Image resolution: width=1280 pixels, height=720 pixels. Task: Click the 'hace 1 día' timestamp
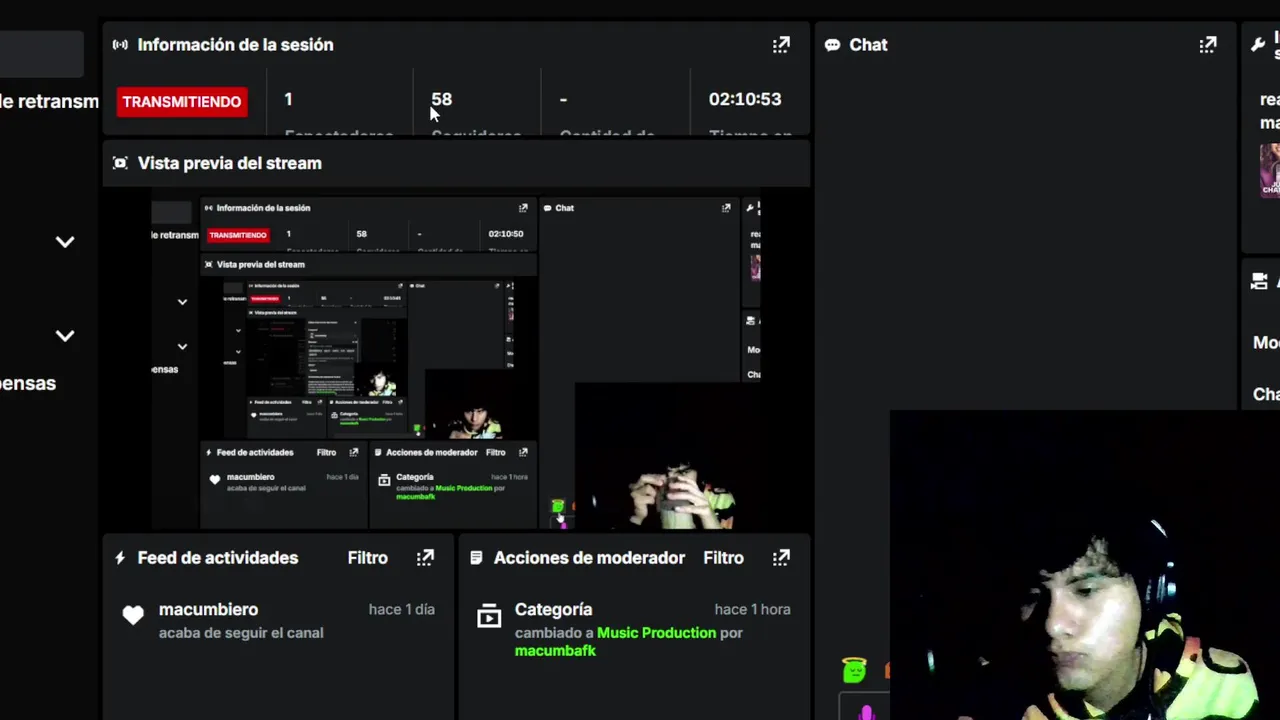click(x=401, y=609)
